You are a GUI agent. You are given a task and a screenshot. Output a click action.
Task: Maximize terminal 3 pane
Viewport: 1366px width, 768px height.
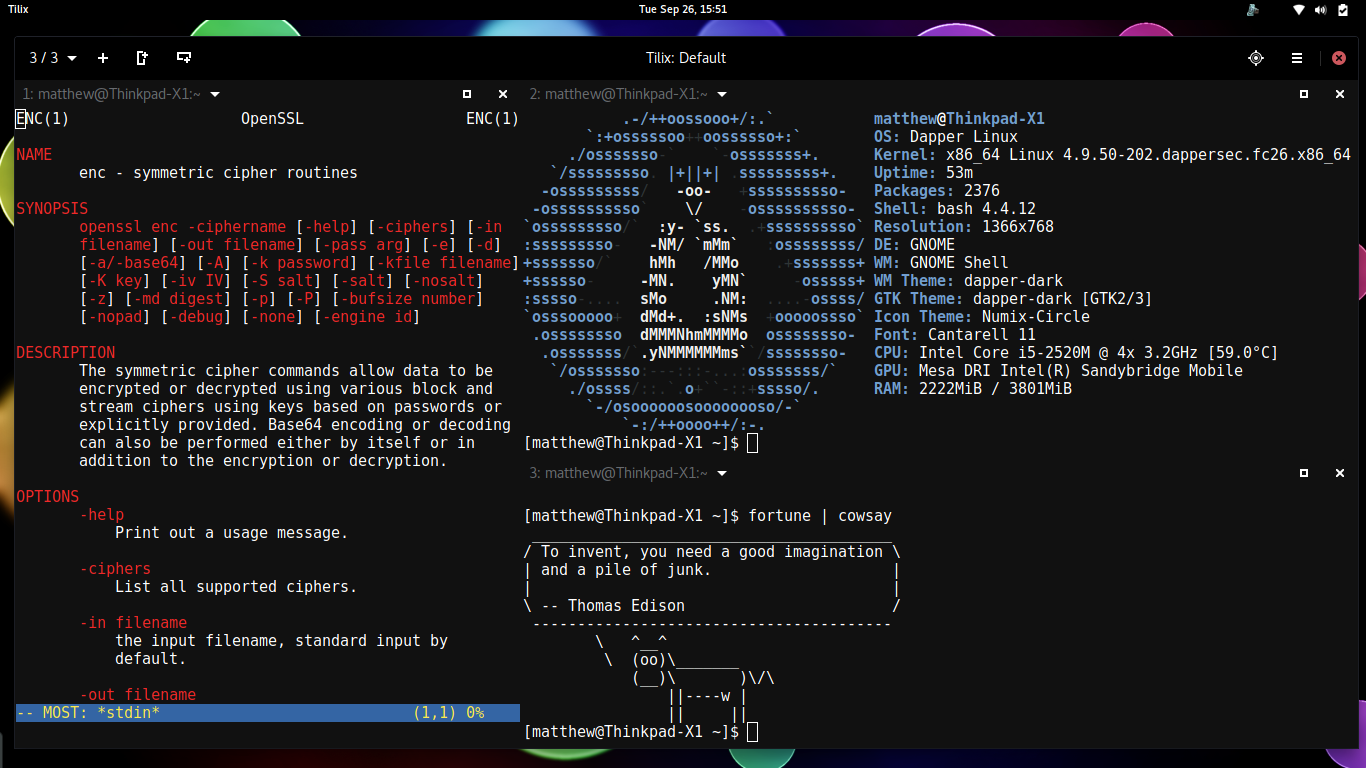coord(1304,473)
